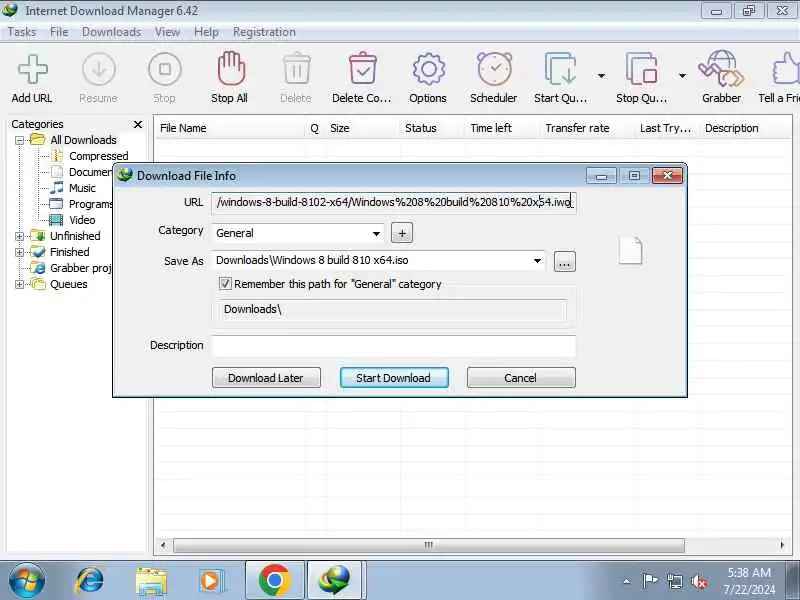Sort by Time left column header
Viewport: 800px width, 600px height.
click(x=491, y=128)
